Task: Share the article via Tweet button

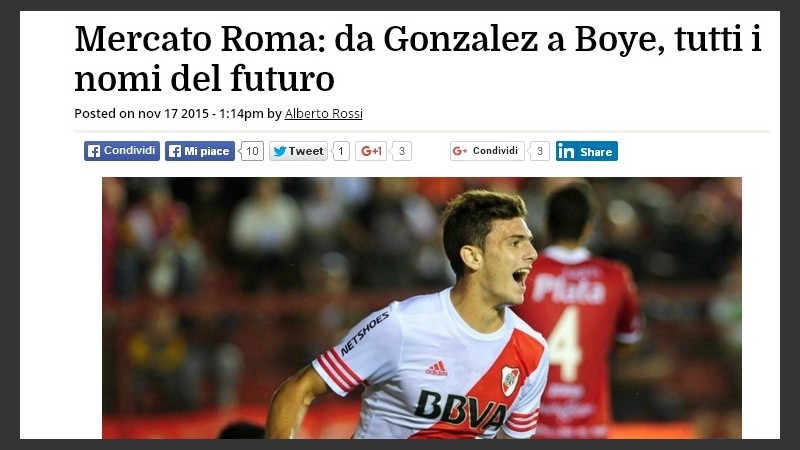Action: point(298,151)
